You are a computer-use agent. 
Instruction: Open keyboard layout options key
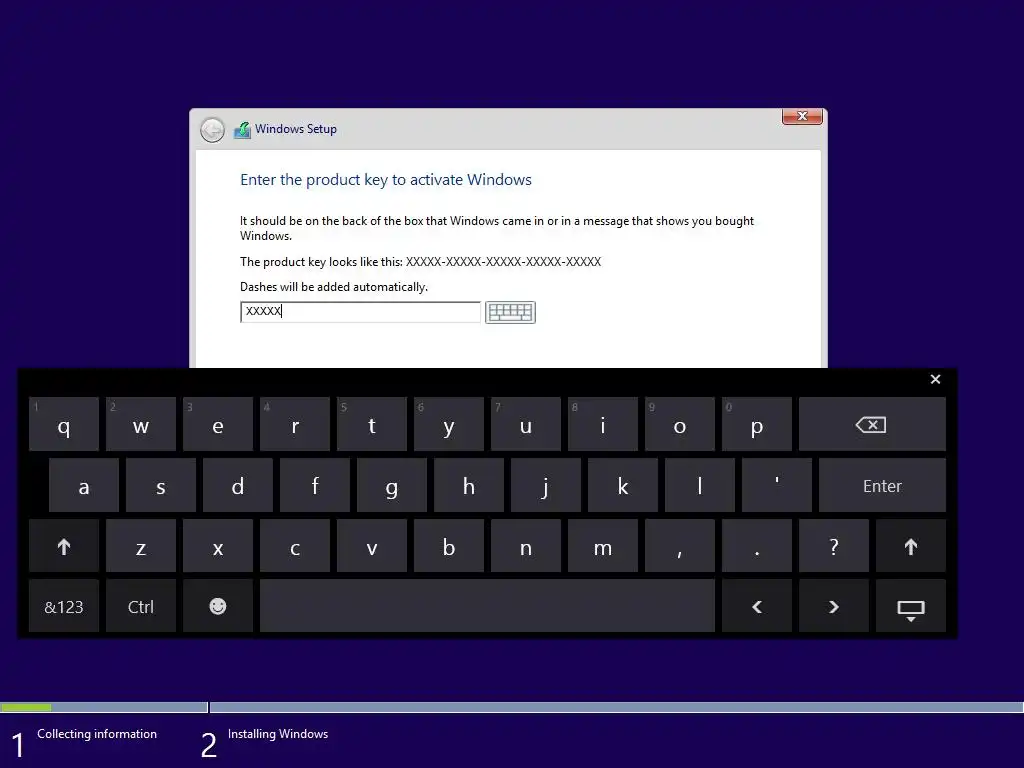click(911, 607)
